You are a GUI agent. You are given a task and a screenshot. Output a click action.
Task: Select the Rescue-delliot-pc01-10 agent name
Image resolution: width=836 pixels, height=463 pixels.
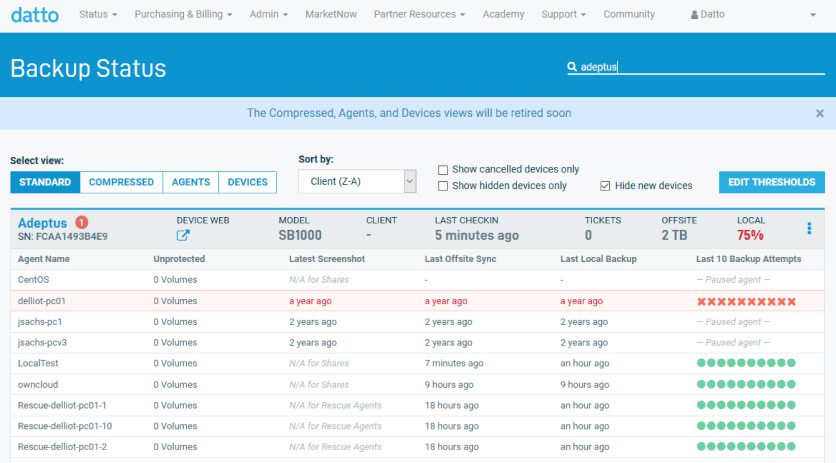click(65, 426)
